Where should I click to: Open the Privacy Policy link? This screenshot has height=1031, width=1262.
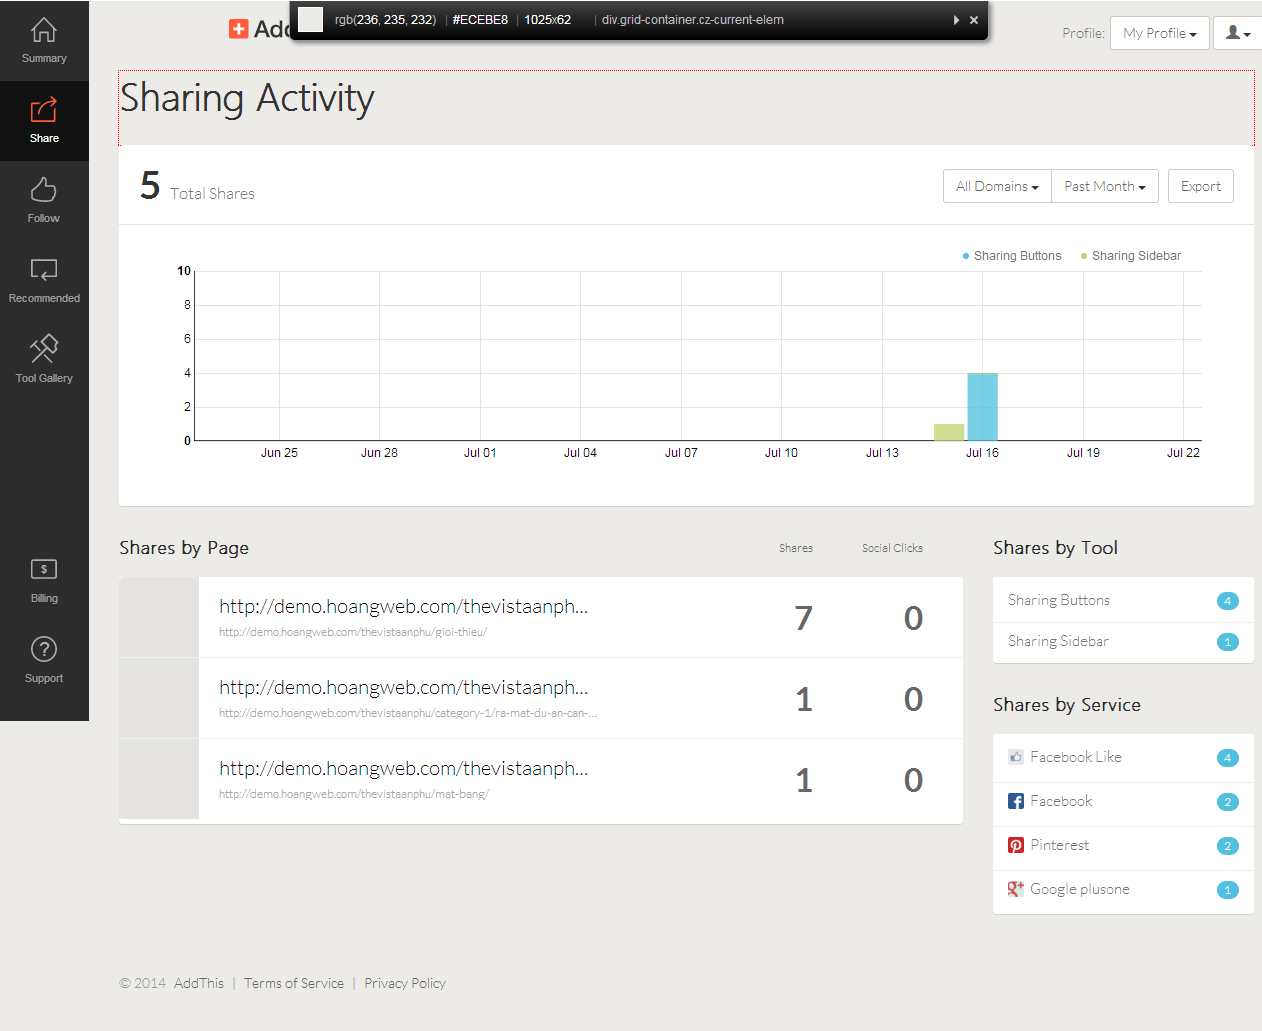point(405,983)
